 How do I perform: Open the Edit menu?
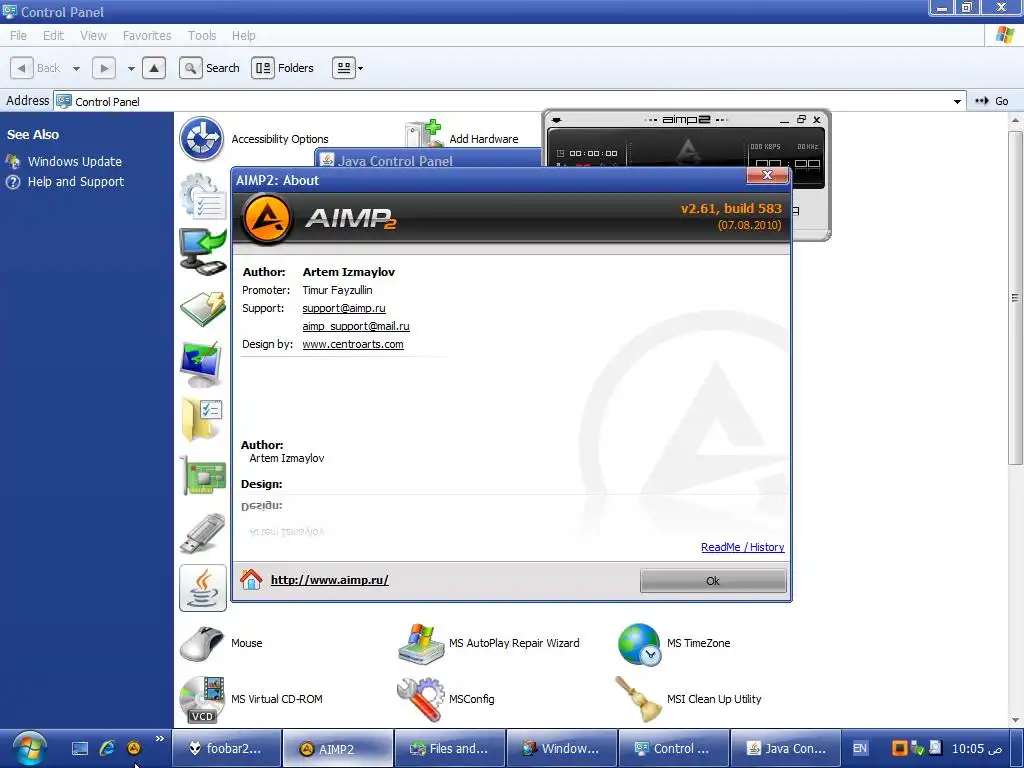pos(54,35)
